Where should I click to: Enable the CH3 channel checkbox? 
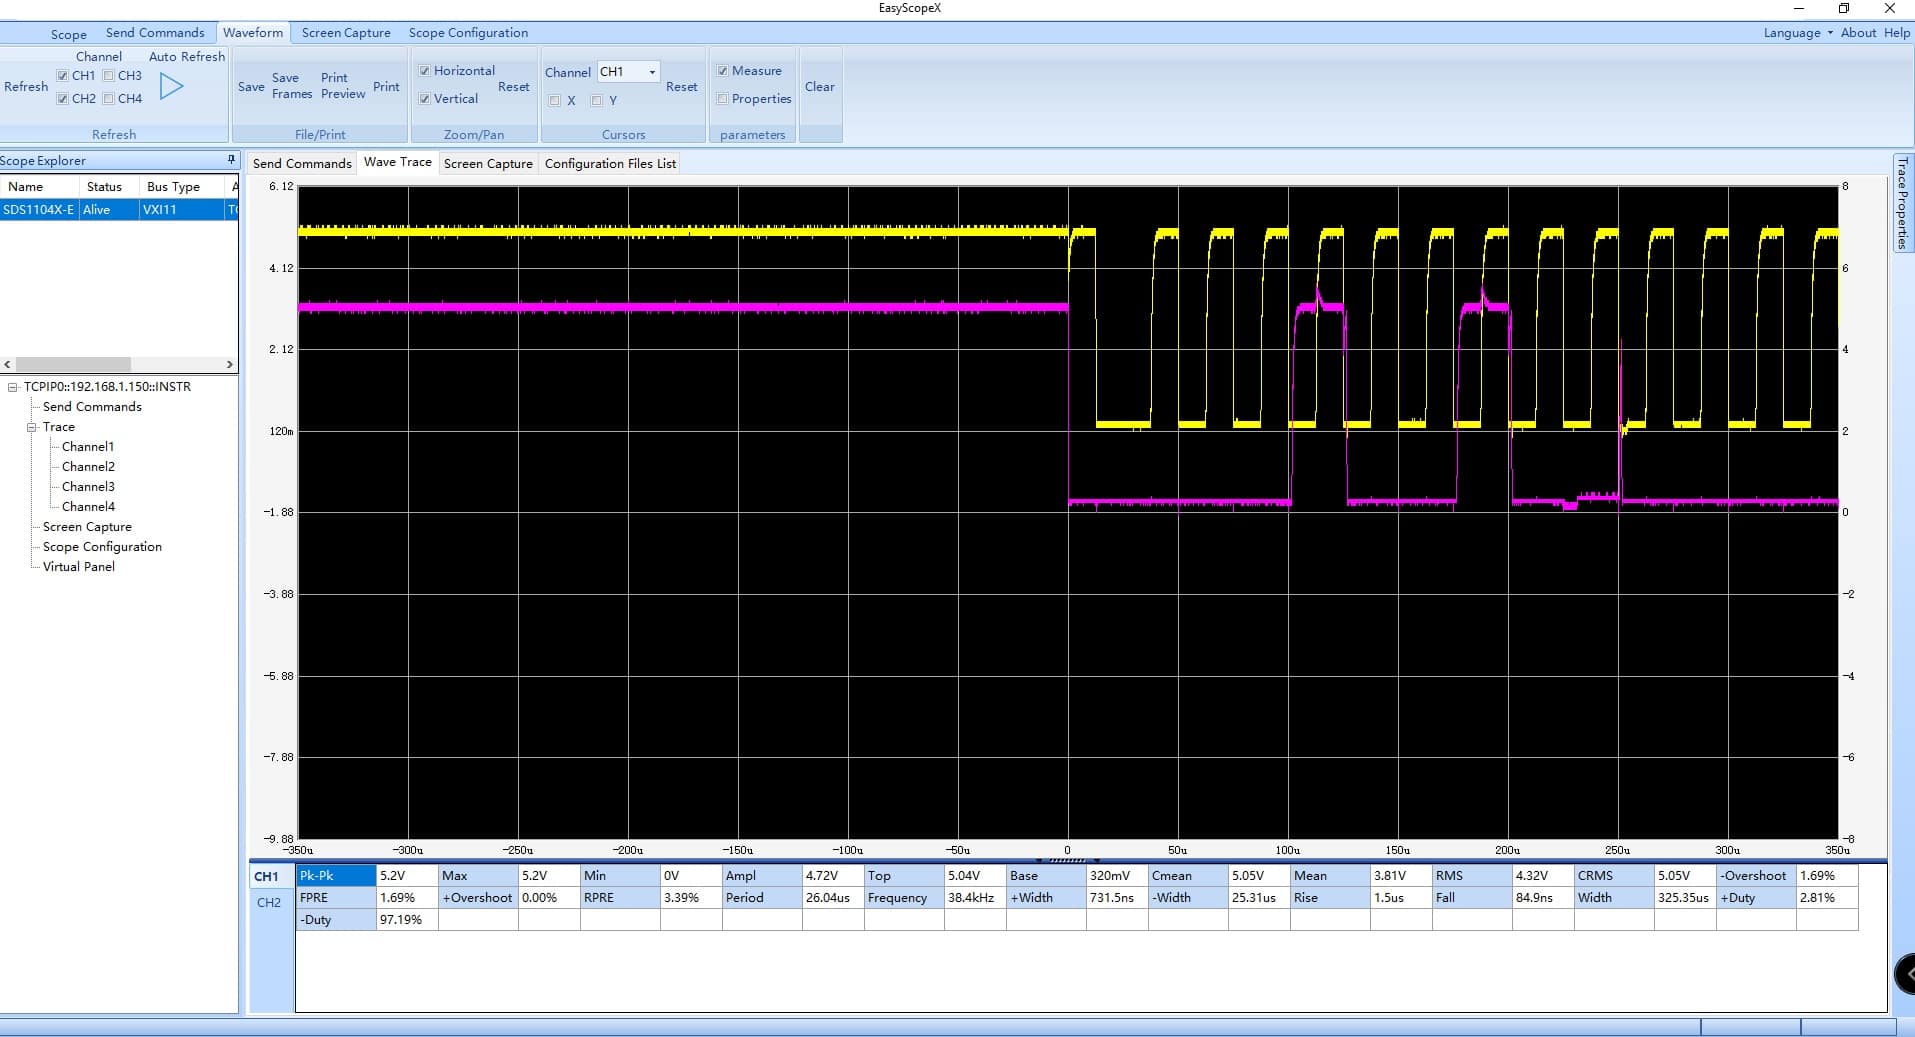109,76
